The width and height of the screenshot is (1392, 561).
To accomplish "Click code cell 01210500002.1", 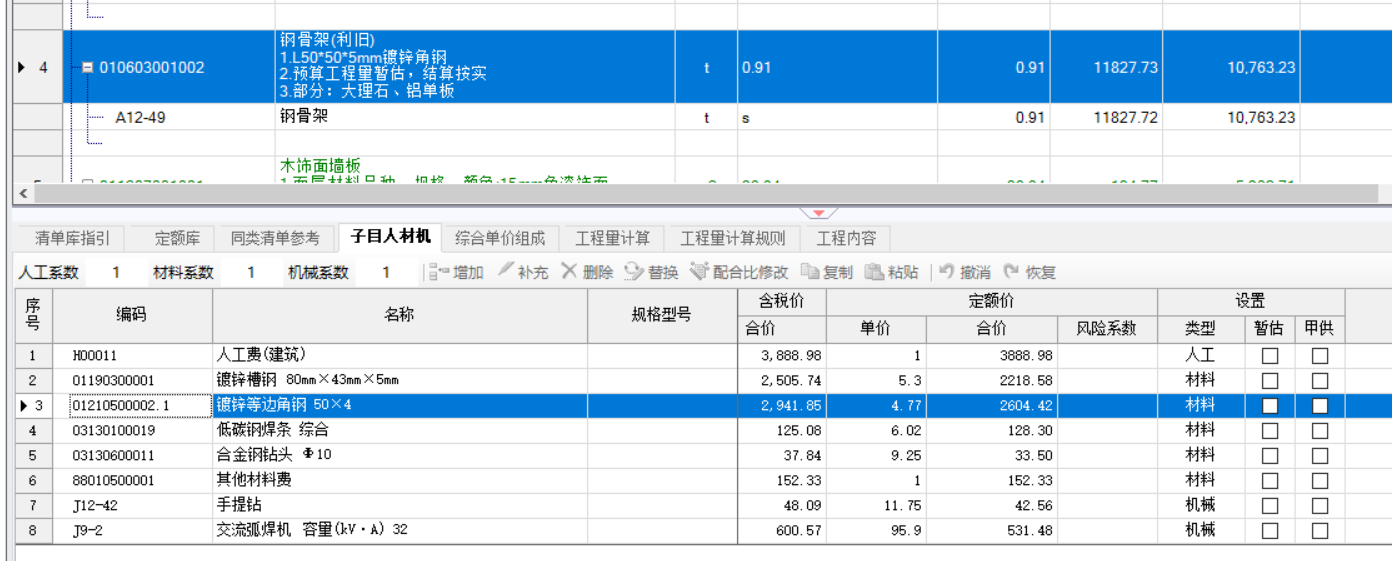I will 132,405.
